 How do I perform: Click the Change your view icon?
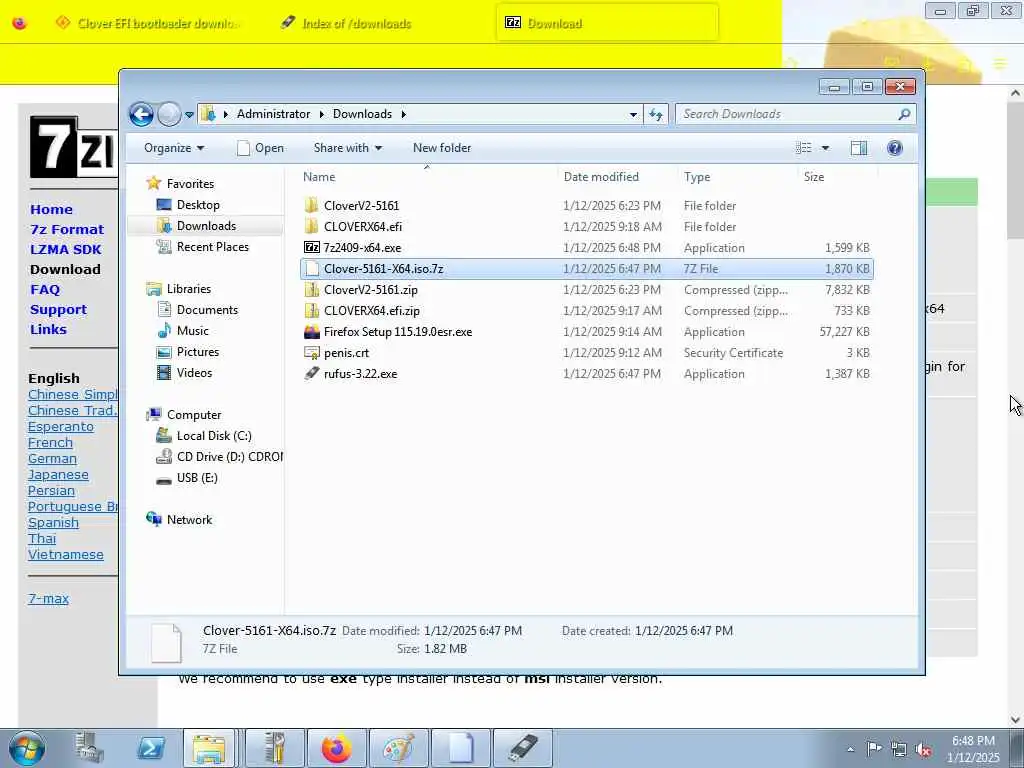[803, 148]
